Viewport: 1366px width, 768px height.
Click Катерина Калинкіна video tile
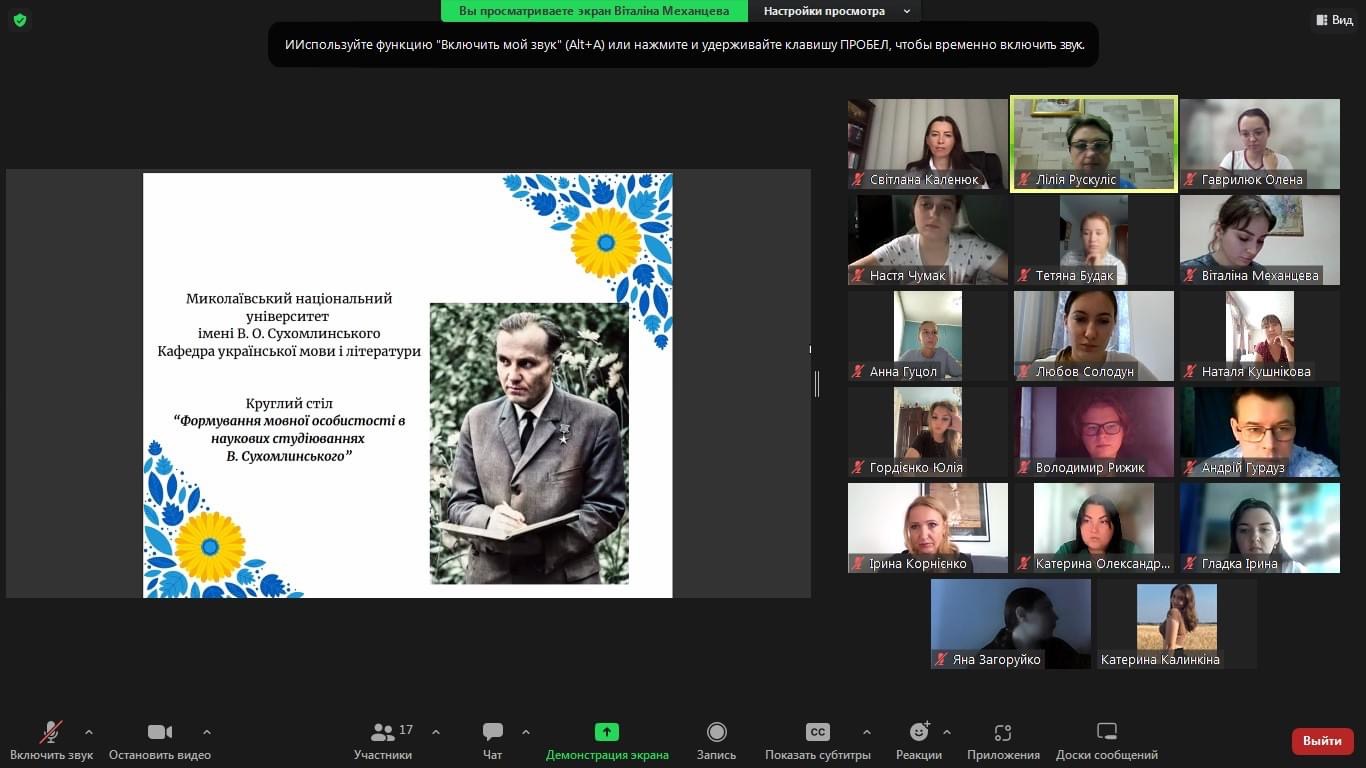[1176, 623]
